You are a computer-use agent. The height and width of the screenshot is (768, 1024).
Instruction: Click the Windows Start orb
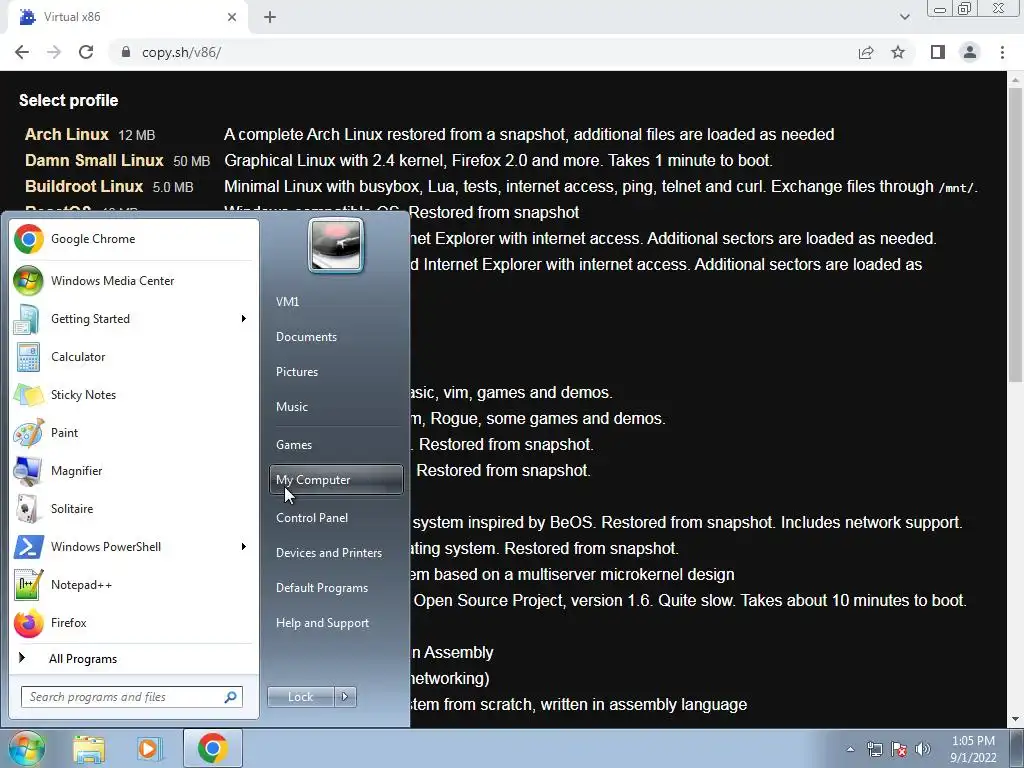[x=26, y=748]
